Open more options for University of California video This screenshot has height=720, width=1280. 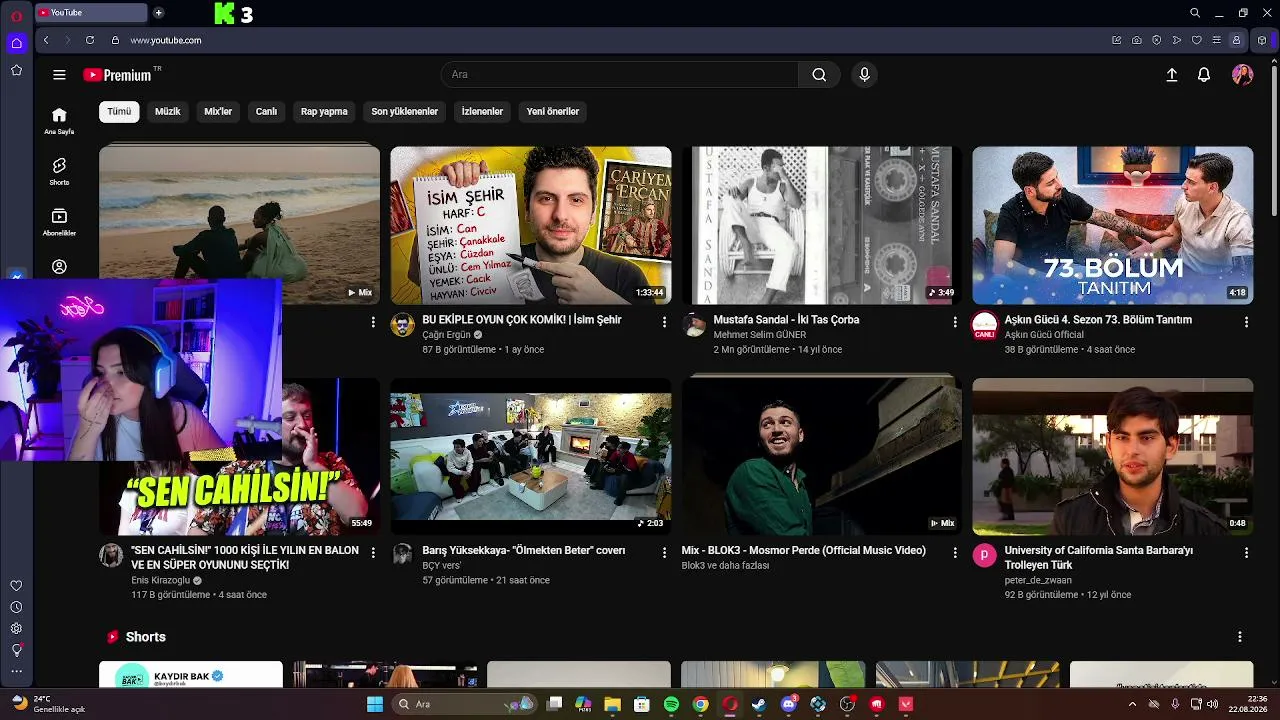1246,553
